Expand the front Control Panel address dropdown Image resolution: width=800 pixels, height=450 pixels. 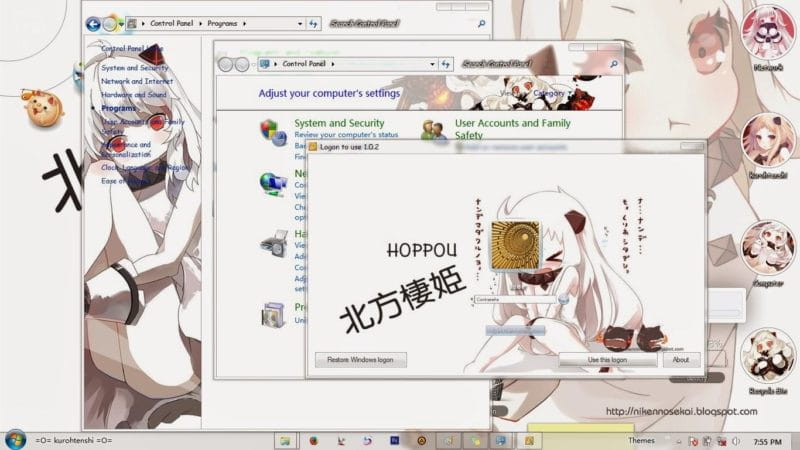(x=432, y=64)
